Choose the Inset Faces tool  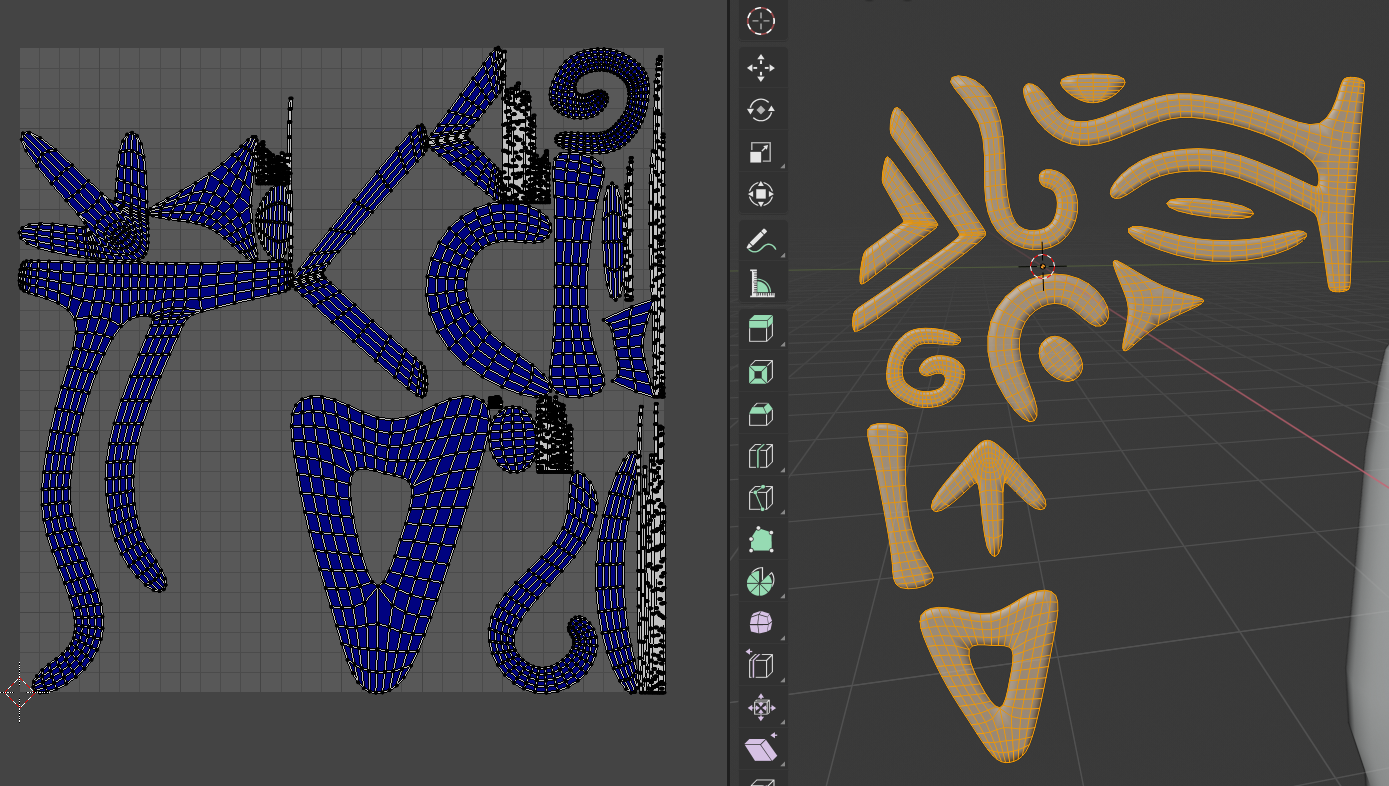(761, 372)
